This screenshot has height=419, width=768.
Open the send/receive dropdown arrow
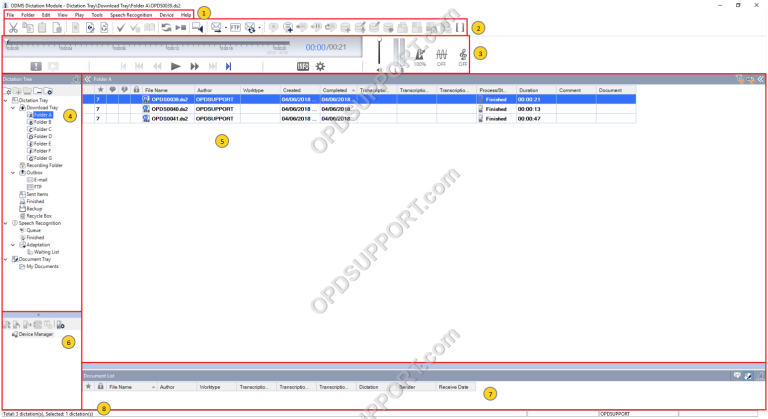[x=259, y=28]
